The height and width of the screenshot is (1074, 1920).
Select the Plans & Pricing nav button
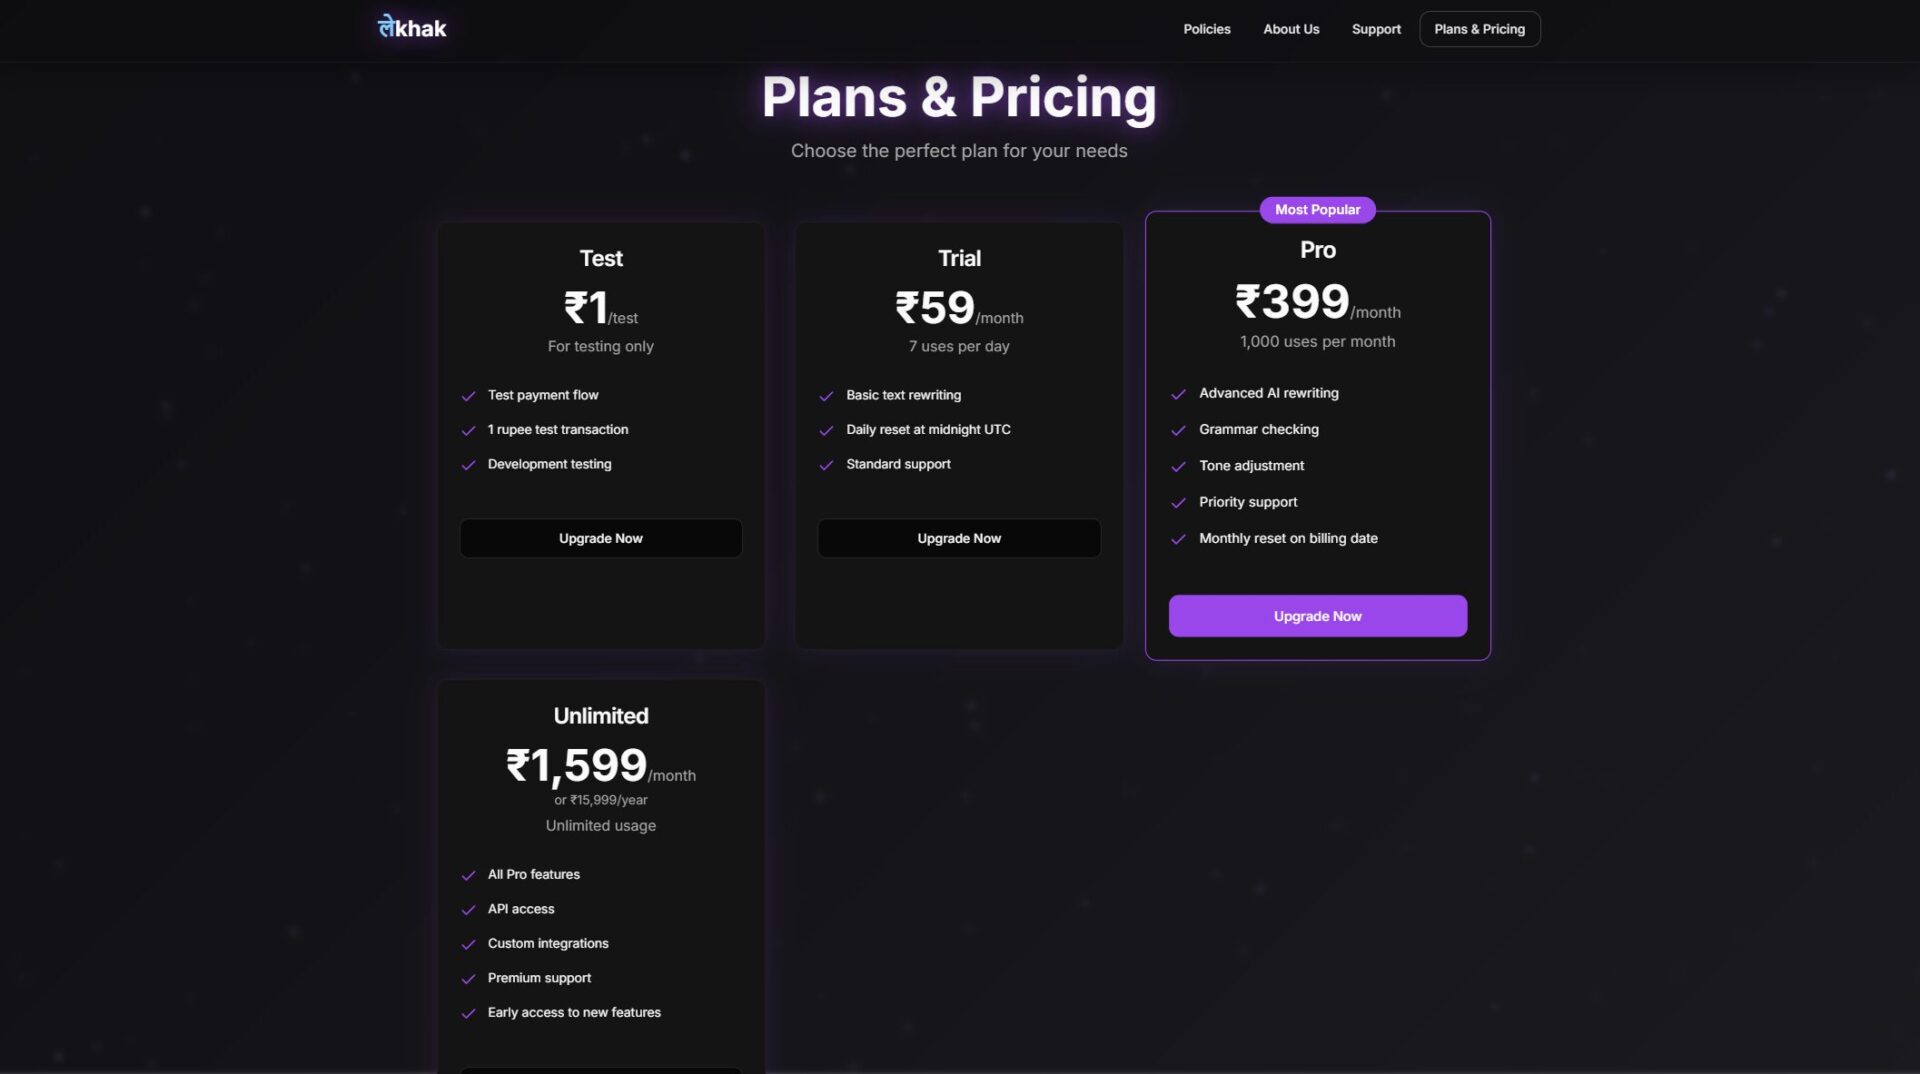coord(1479,29)
